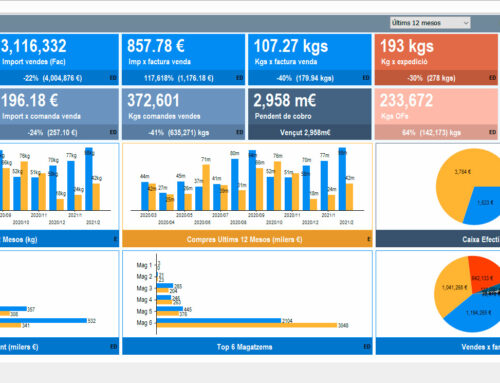
Task: Click the 'Mag 1' axis label
Action: 144,265
